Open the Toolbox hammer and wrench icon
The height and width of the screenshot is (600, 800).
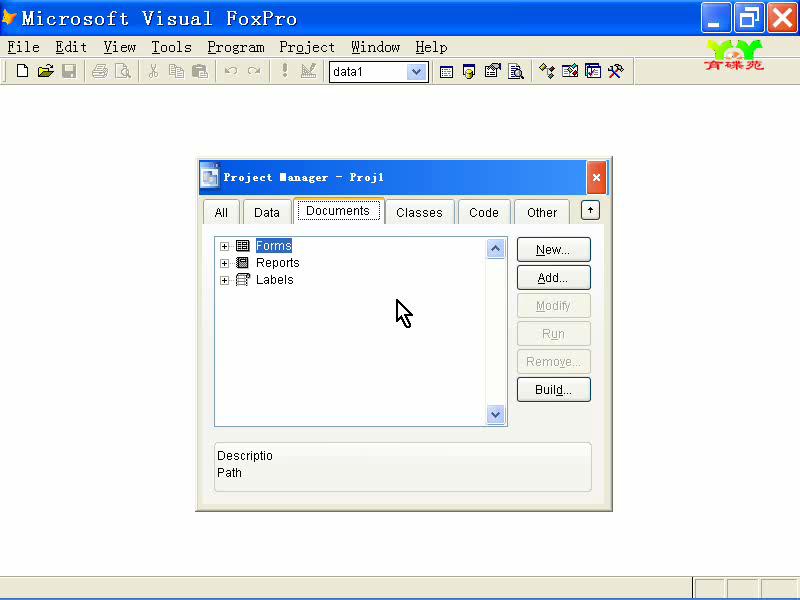pos(616,71)
